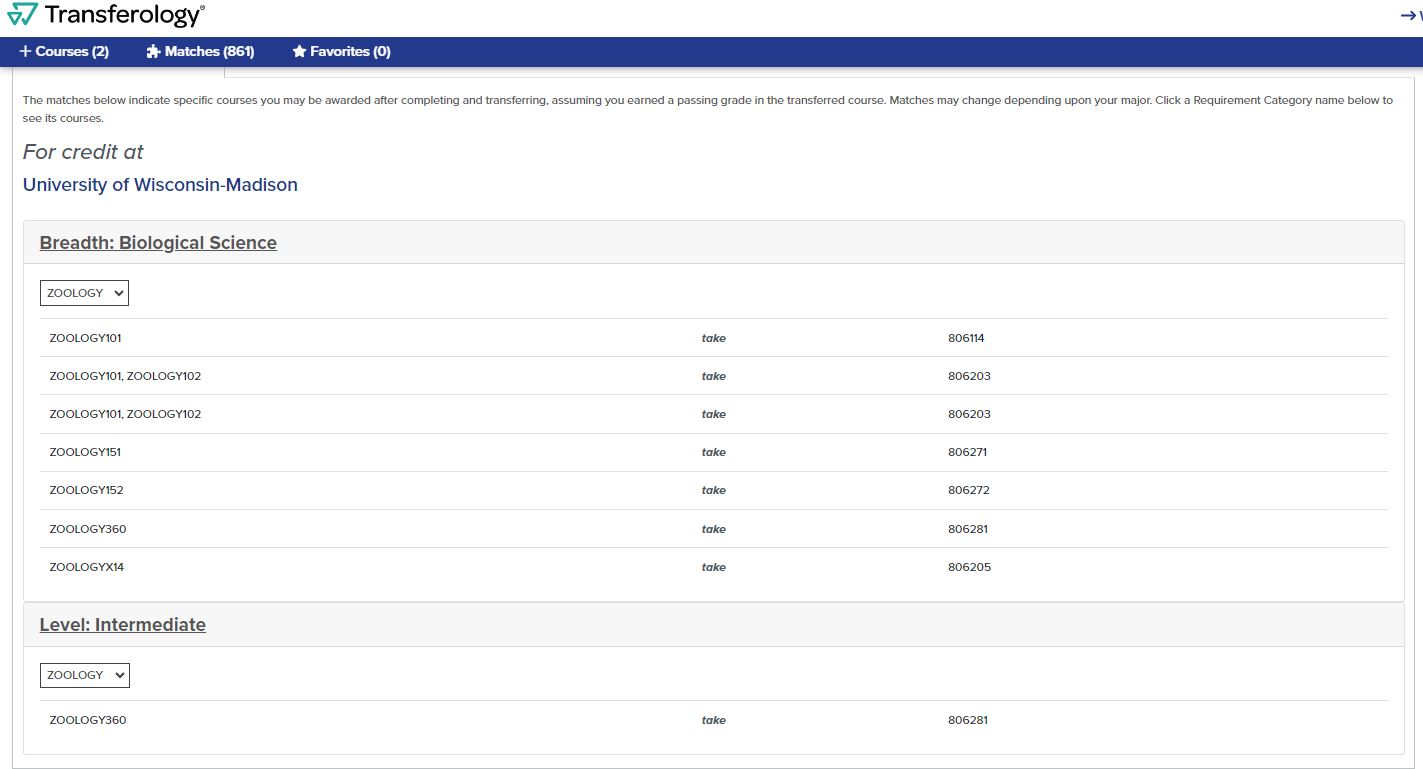The height and width of the screenshot is (769, 1423).
Task: Click 'take' in the ZOOLOGY151 row
Action: [714, 452]
